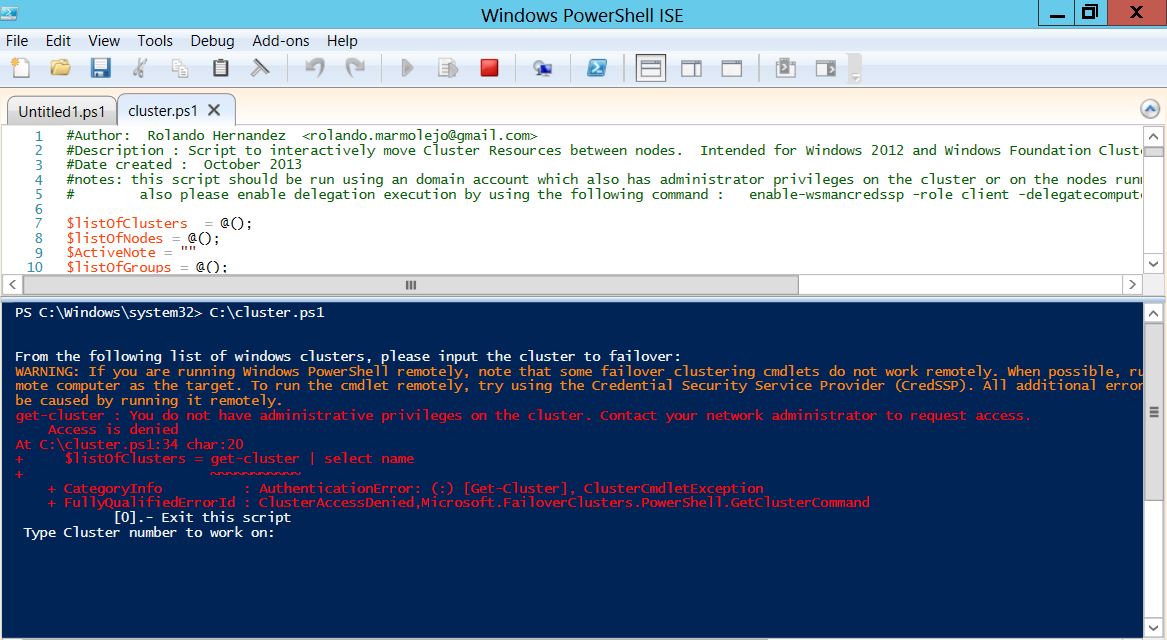Cut selection with the scissors icon

click(x=140, y=68)
